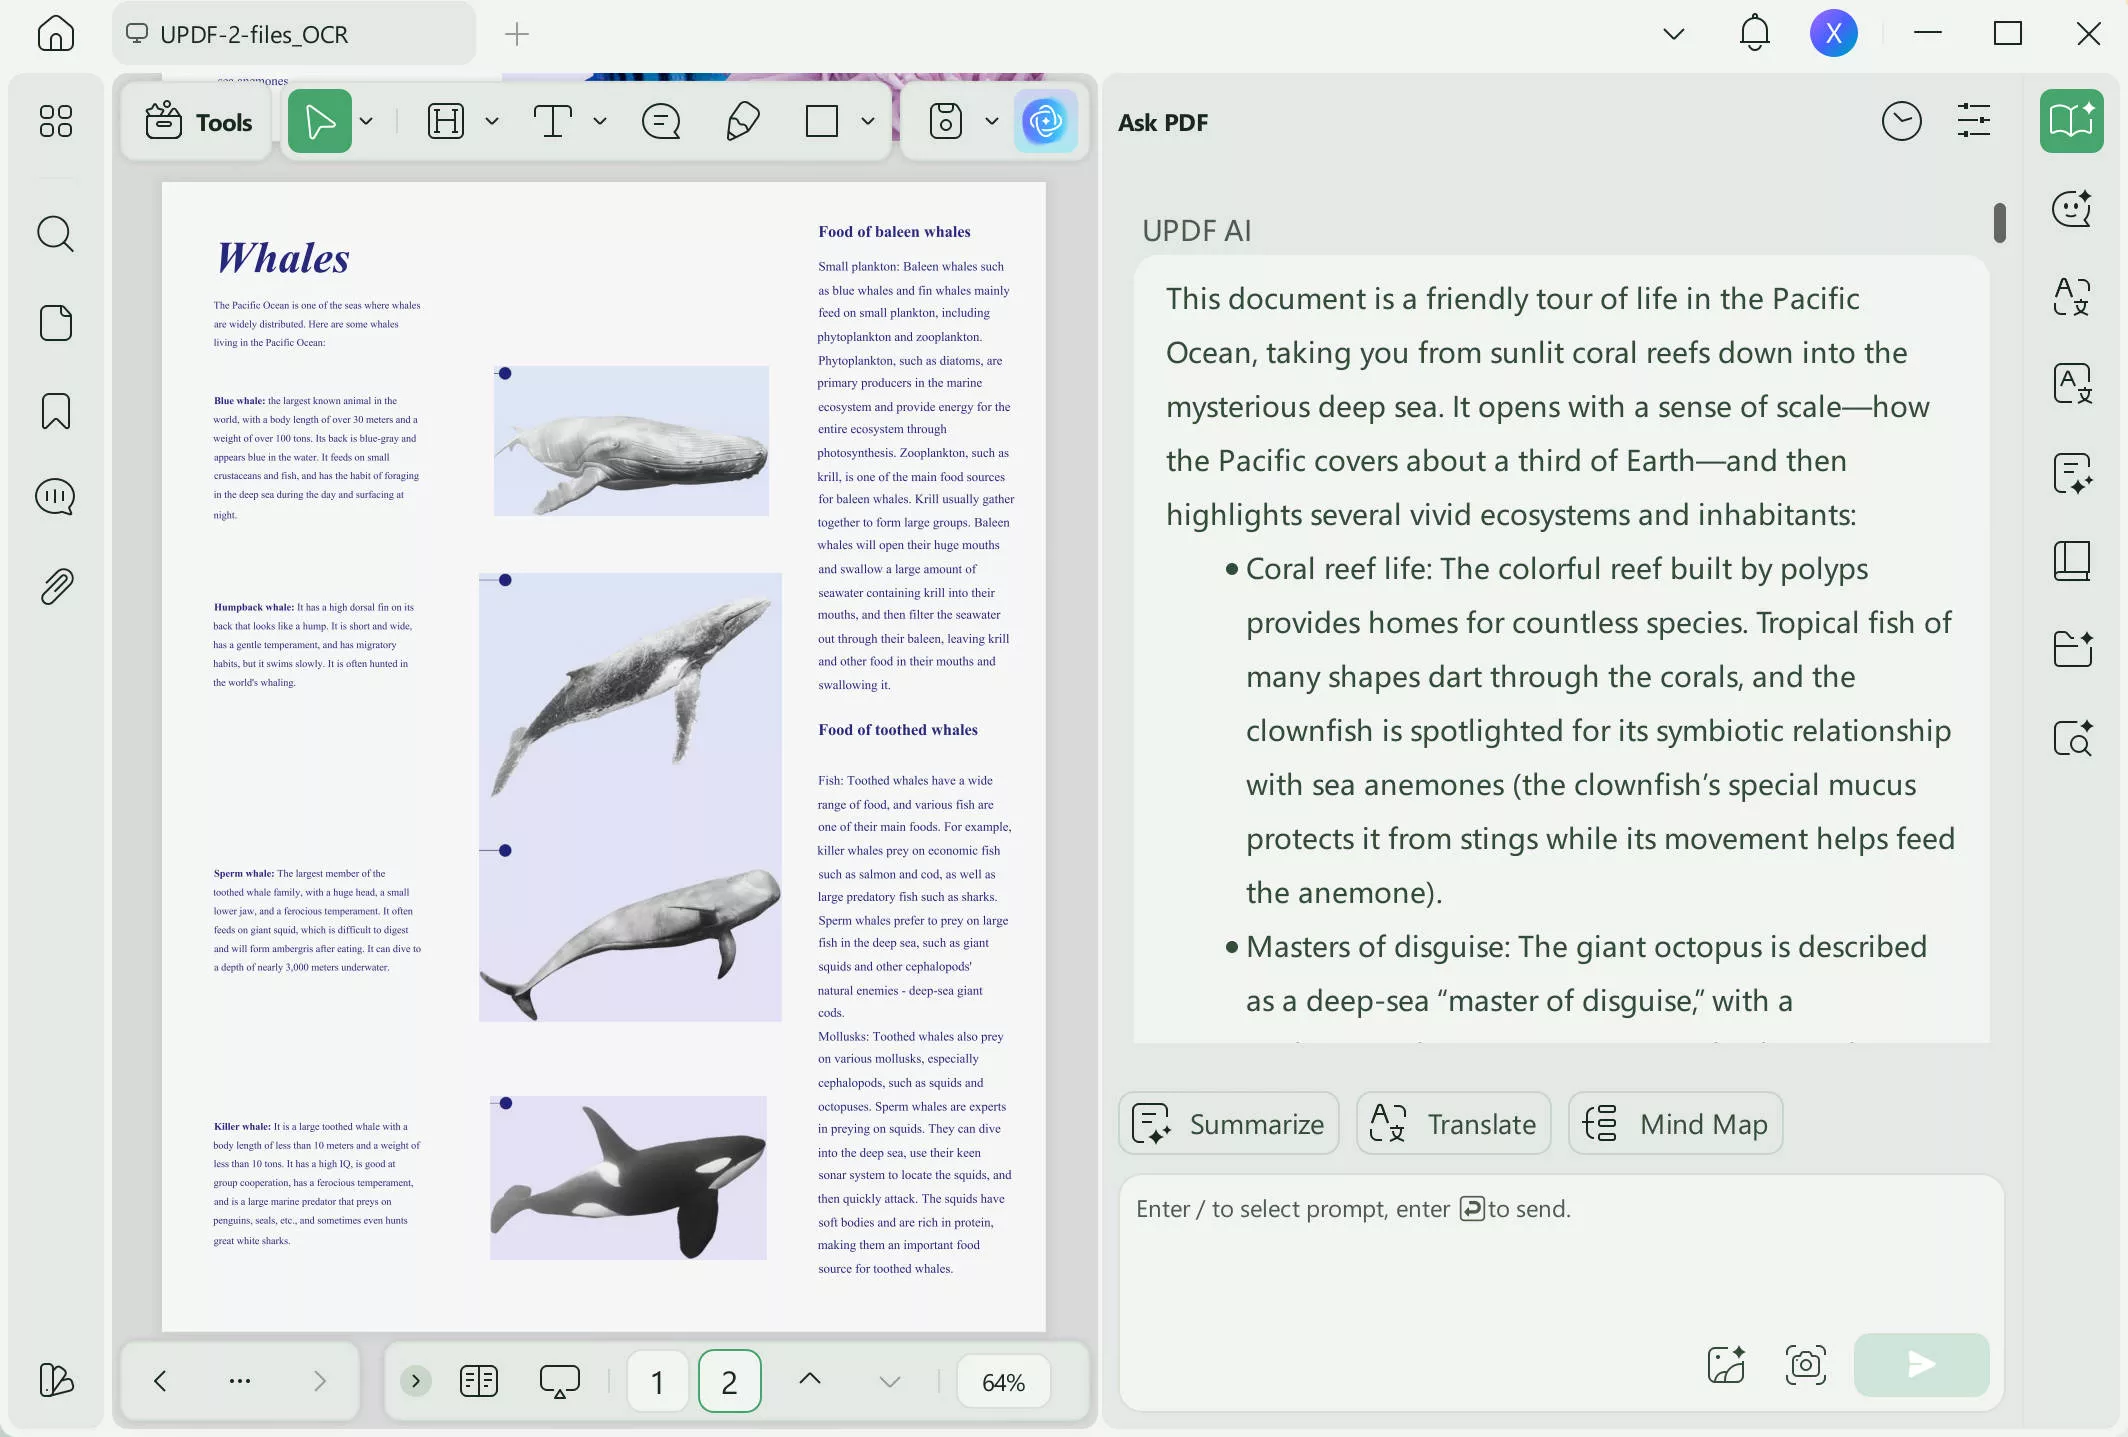Toggle the UPDF AI assistant button
2128x1437 pixels.
click(1046, 122)
